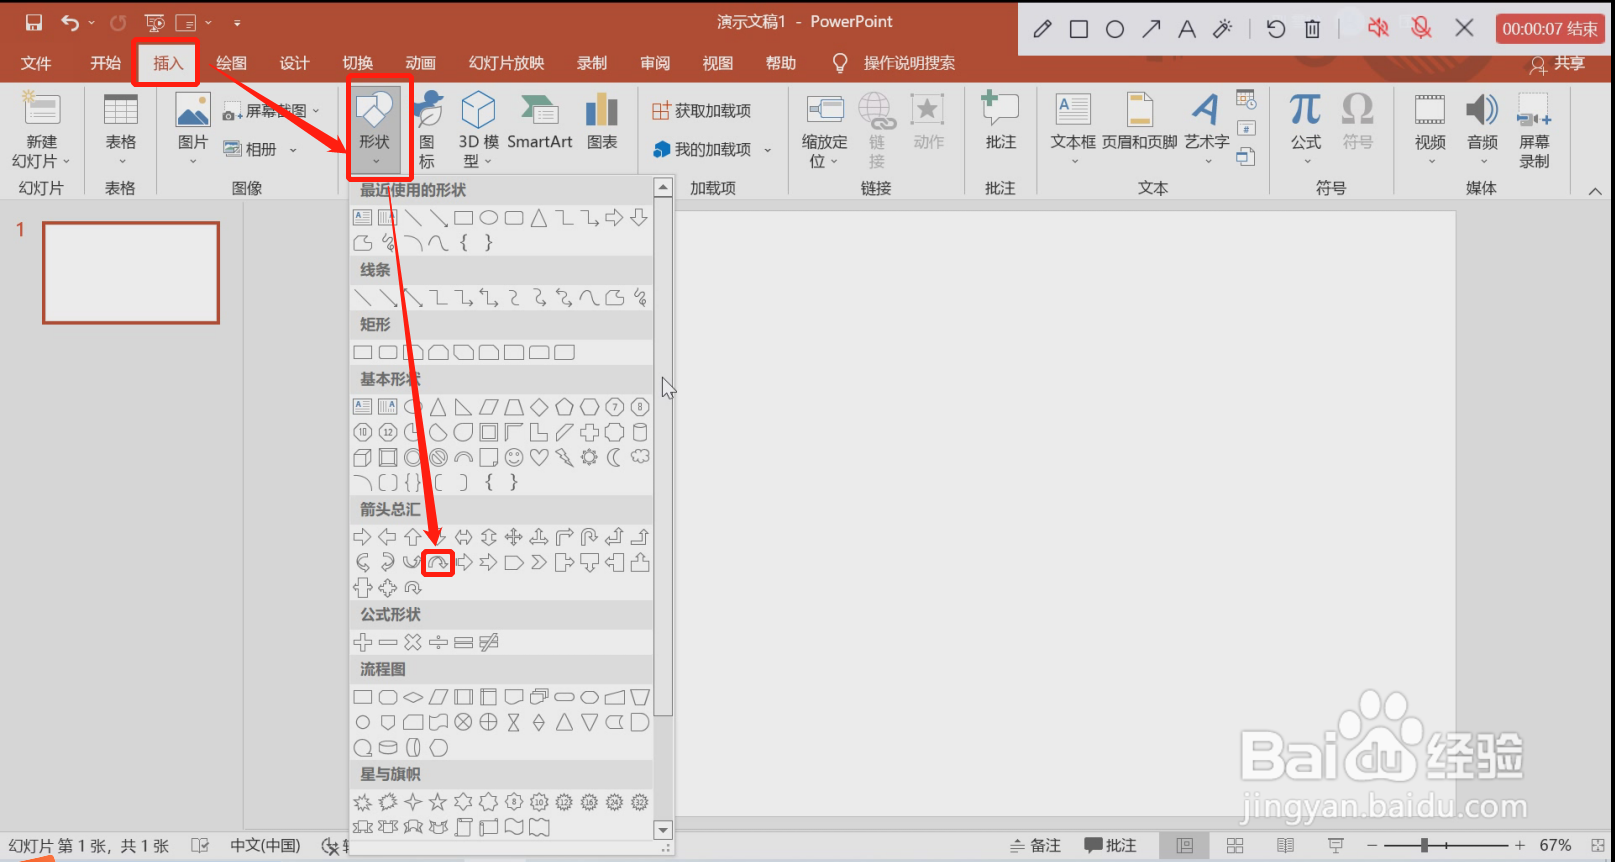Select the heart shape
The height and width of the screenshot is (862, 1615).
[x=539, y=458]
